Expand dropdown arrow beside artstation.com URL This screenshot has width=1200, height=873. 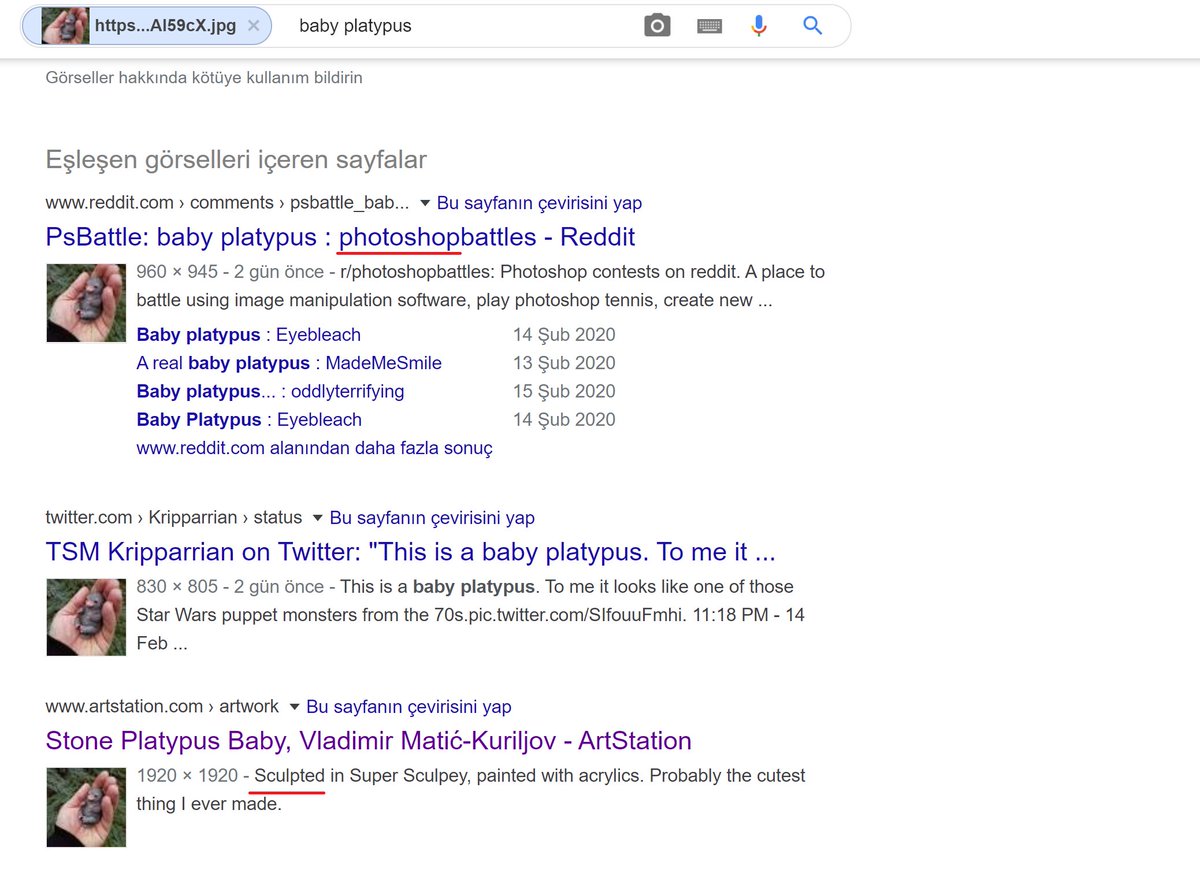click(294, 707)
